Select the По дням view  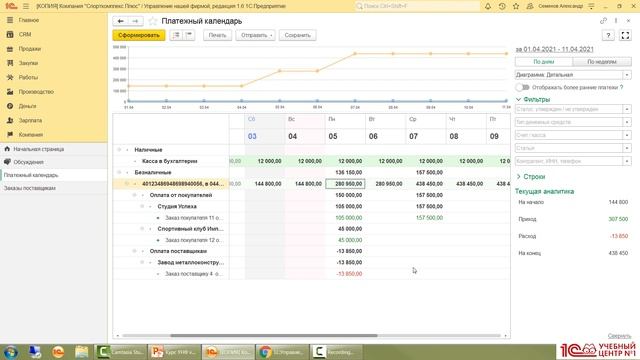click(x=544, y=62)
